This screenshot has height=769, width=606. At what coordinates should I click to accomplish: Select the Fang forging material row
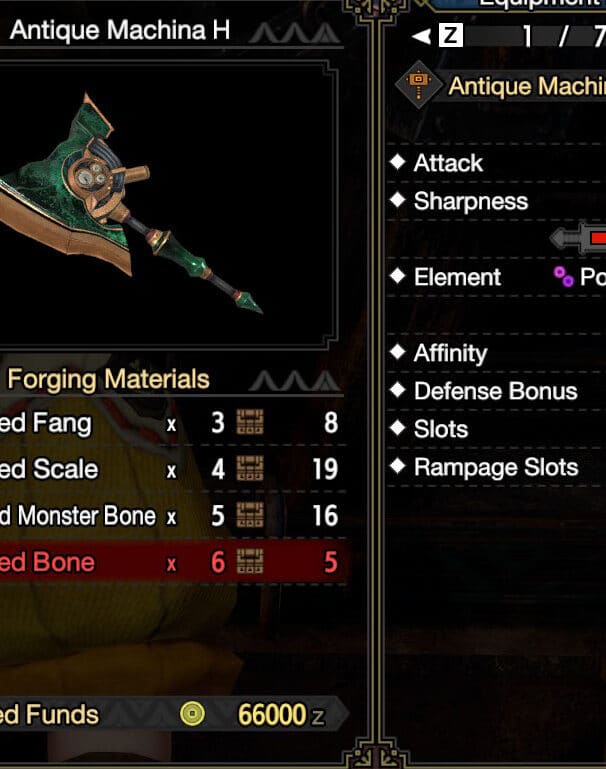173,423
